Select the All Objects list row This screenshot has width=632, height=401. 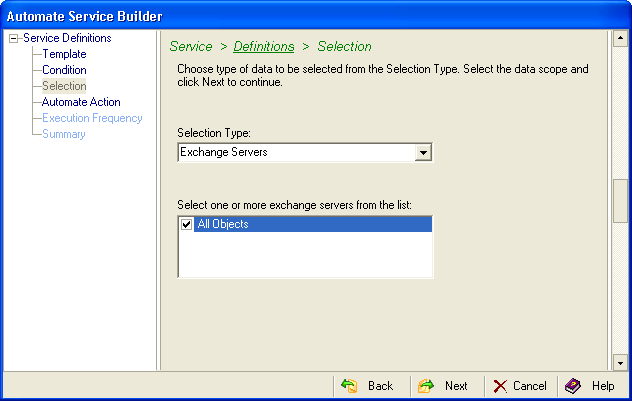[305, 224]
